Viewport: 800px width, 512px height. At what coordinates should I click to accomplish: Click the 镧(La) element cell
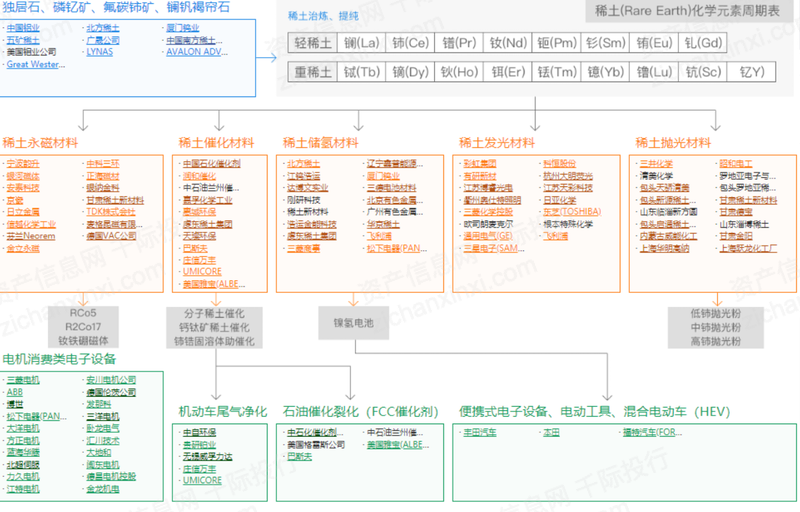coord(362,43)
